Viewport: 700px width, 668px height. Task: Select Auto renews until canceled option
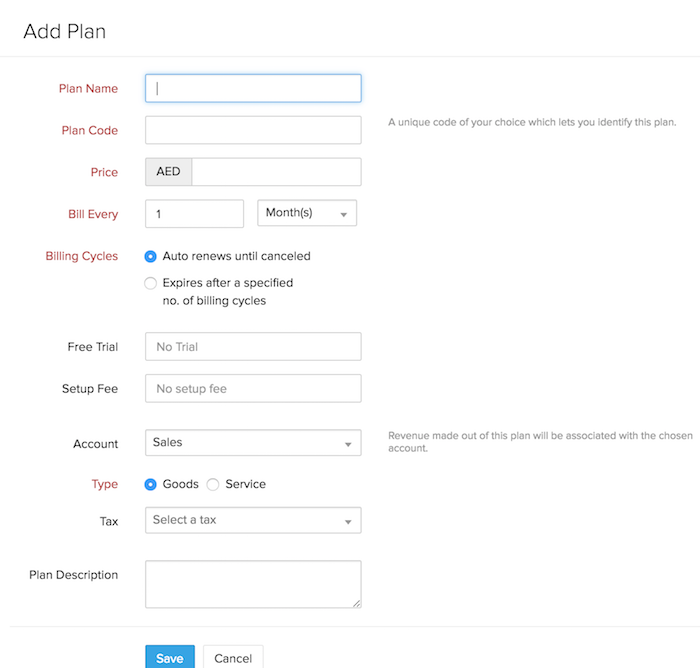(151, 256)
